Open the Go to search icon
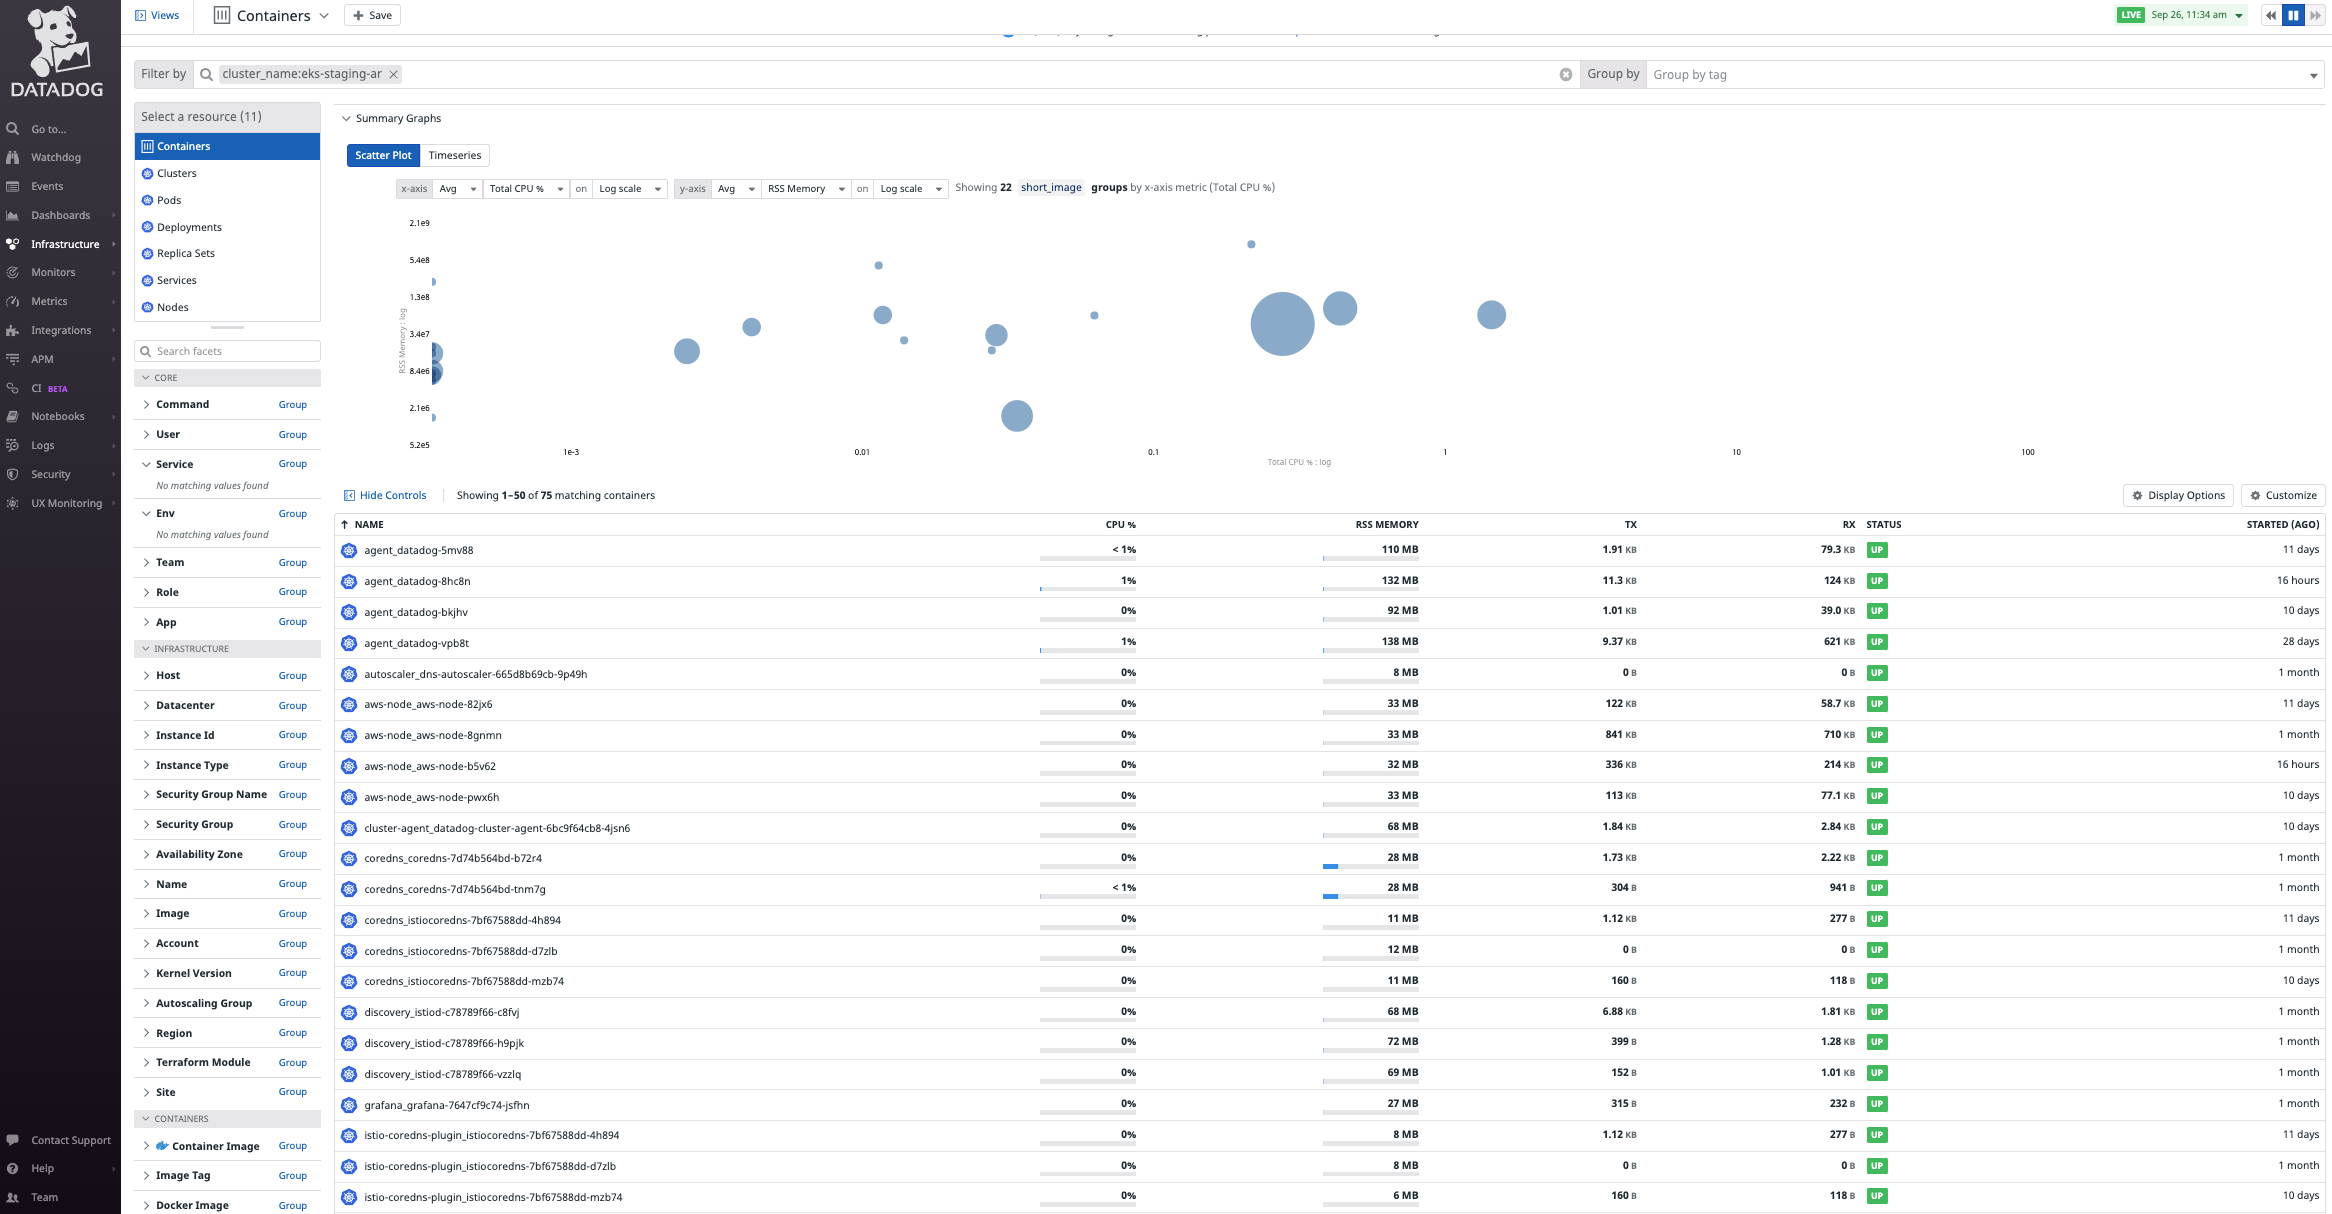Image resolution: width=2332 pixels, height=1214 pixels. pos(12,129)
